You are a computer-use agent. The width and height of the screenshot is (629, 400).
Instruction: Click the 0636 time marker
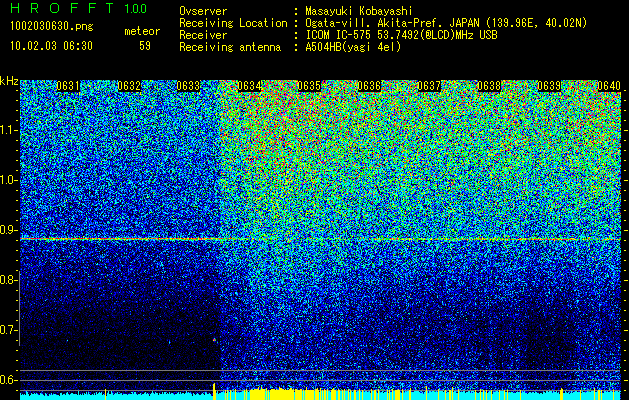tap(369, 86)
